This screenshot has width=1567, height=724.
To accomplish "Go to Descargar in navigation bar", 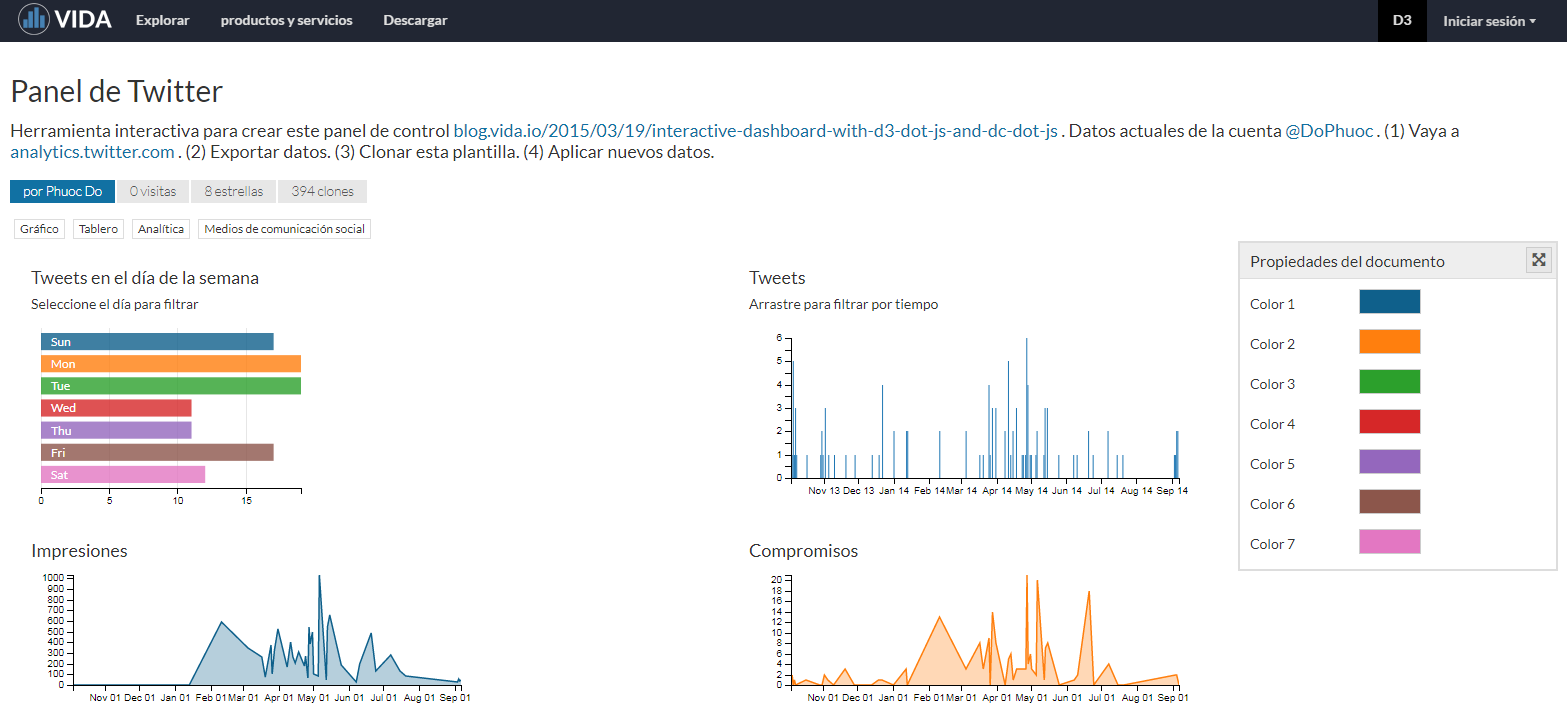I will coord(415,21).
